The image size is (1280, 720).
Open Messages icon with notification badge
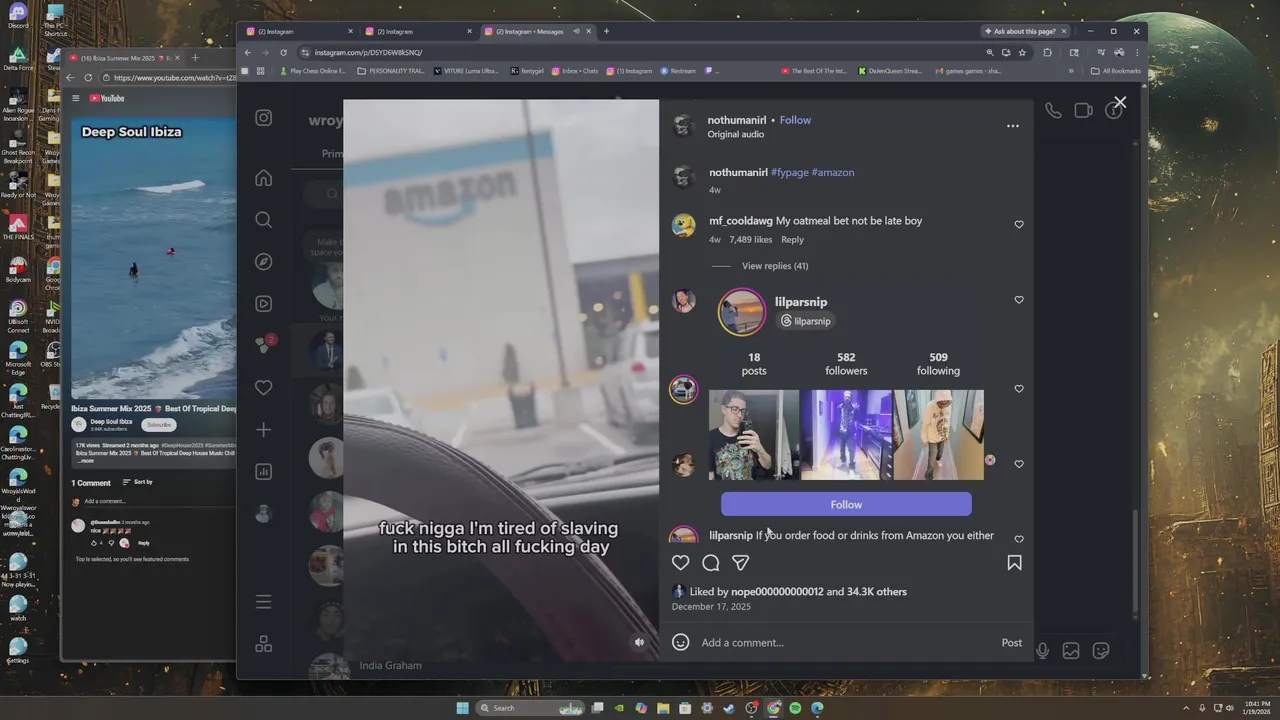[264, 345]
